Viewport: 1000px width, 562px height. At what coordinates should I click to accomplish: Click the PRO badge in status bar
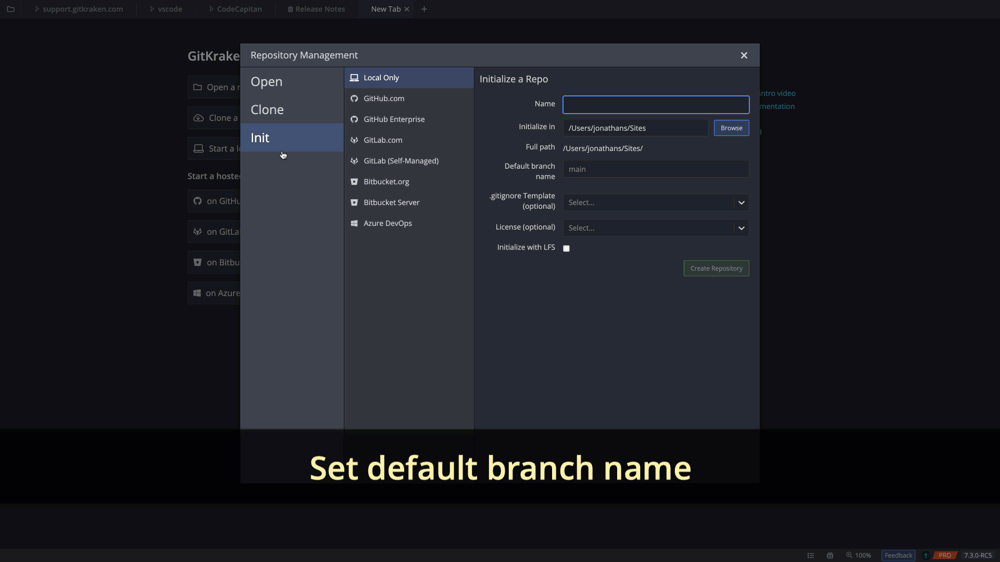click(x=945, y=556)
